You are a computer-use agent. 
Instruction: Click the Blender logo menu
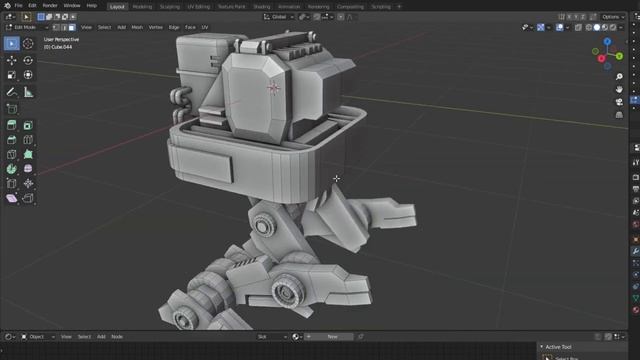point(7,6)
